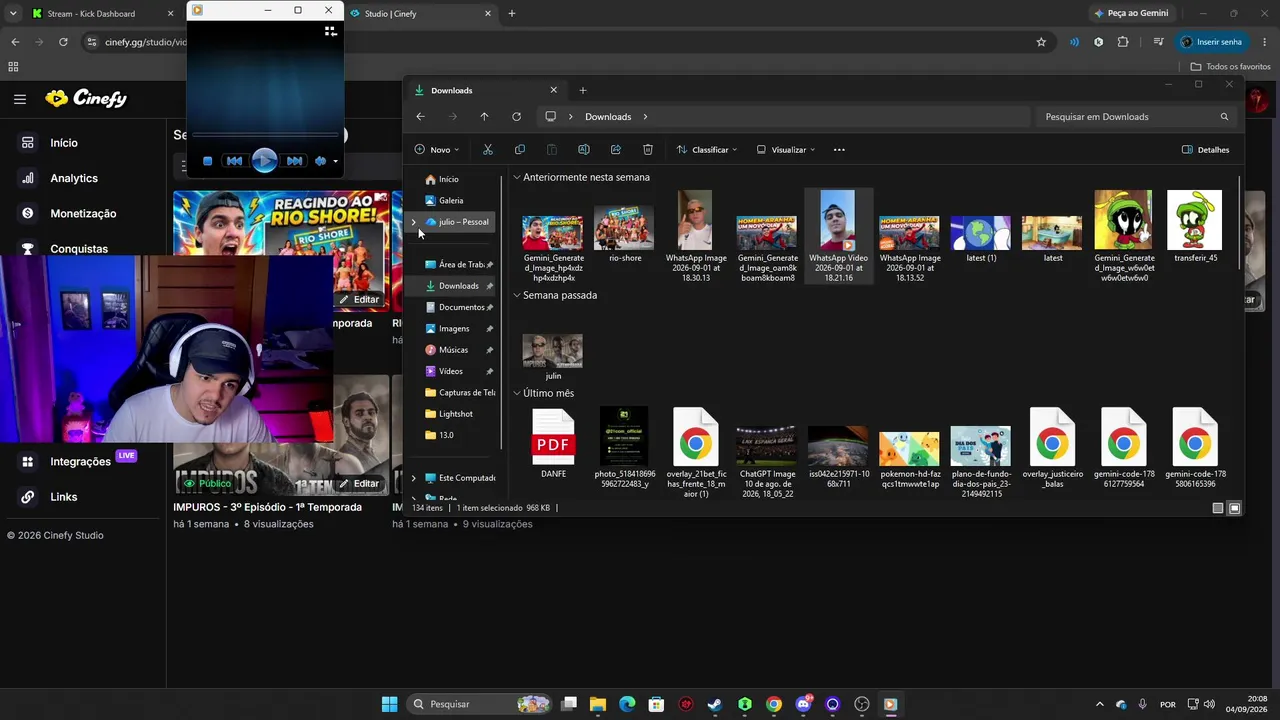The width and height of the screenshot is (1280, 720).
Task: Open the Cinefy hamburger menu
Action: click(x=20, y=99)
